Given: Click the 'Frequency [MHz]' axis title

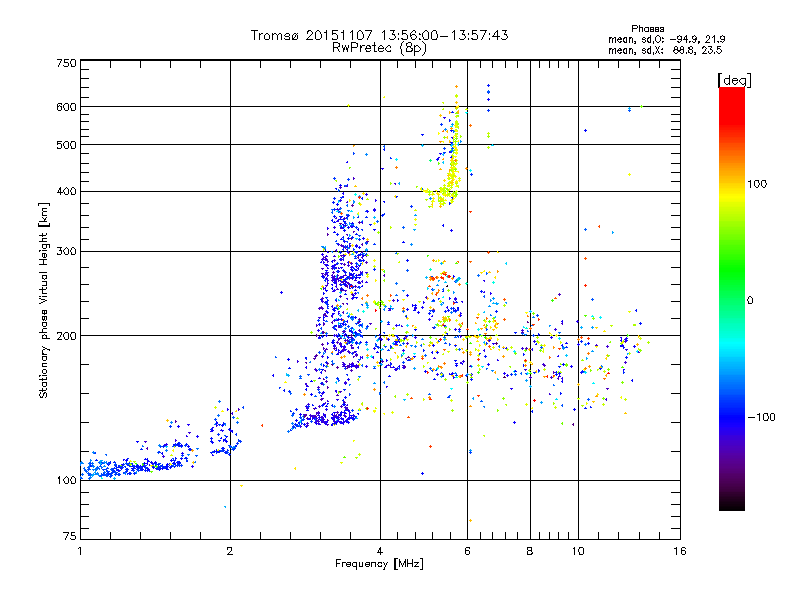Looking at the screenshot, I should point(379,564).
